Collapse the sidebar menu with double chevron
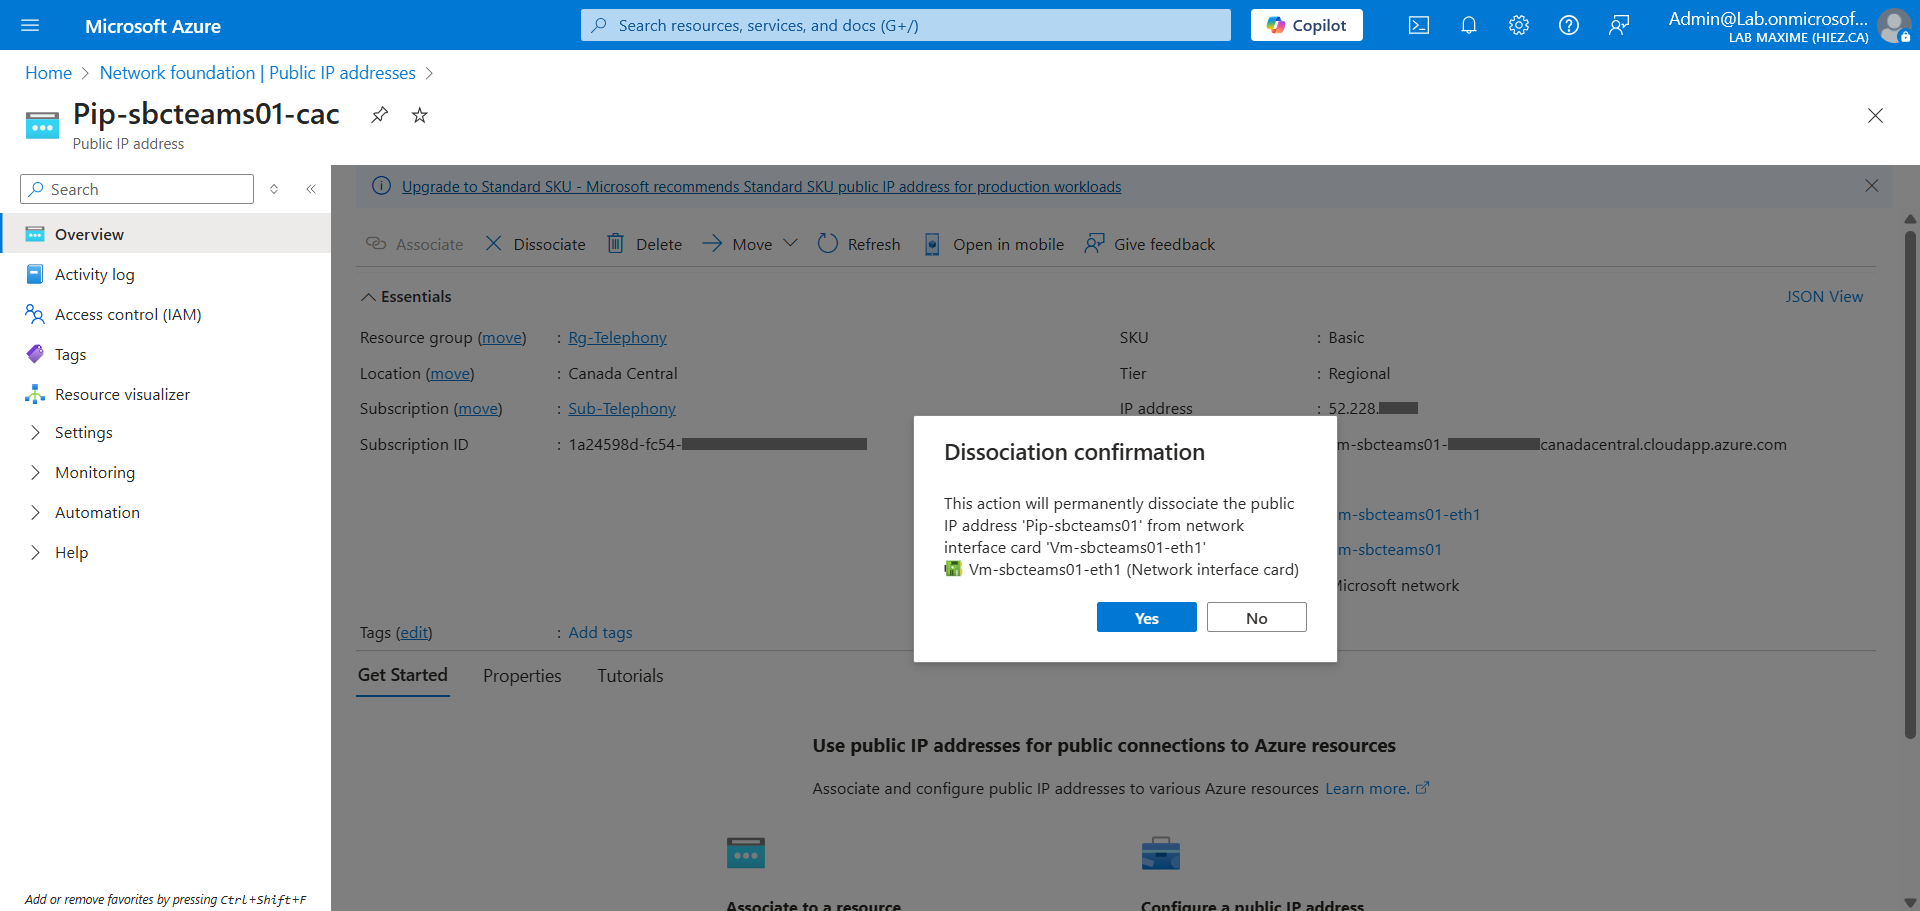The image size is (1920, 911). coord(311,189)
